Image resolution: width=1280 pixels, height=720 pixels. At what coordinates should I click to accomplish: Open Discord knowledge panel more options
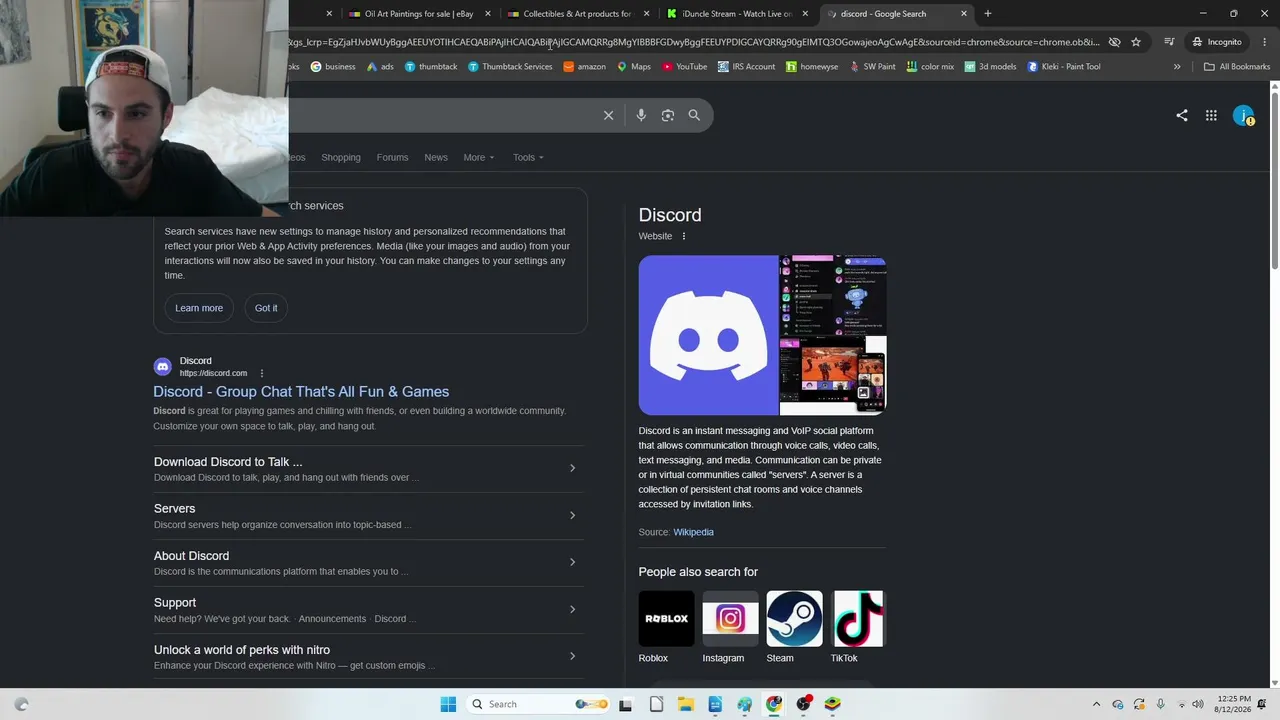click(x=684, y=236)
